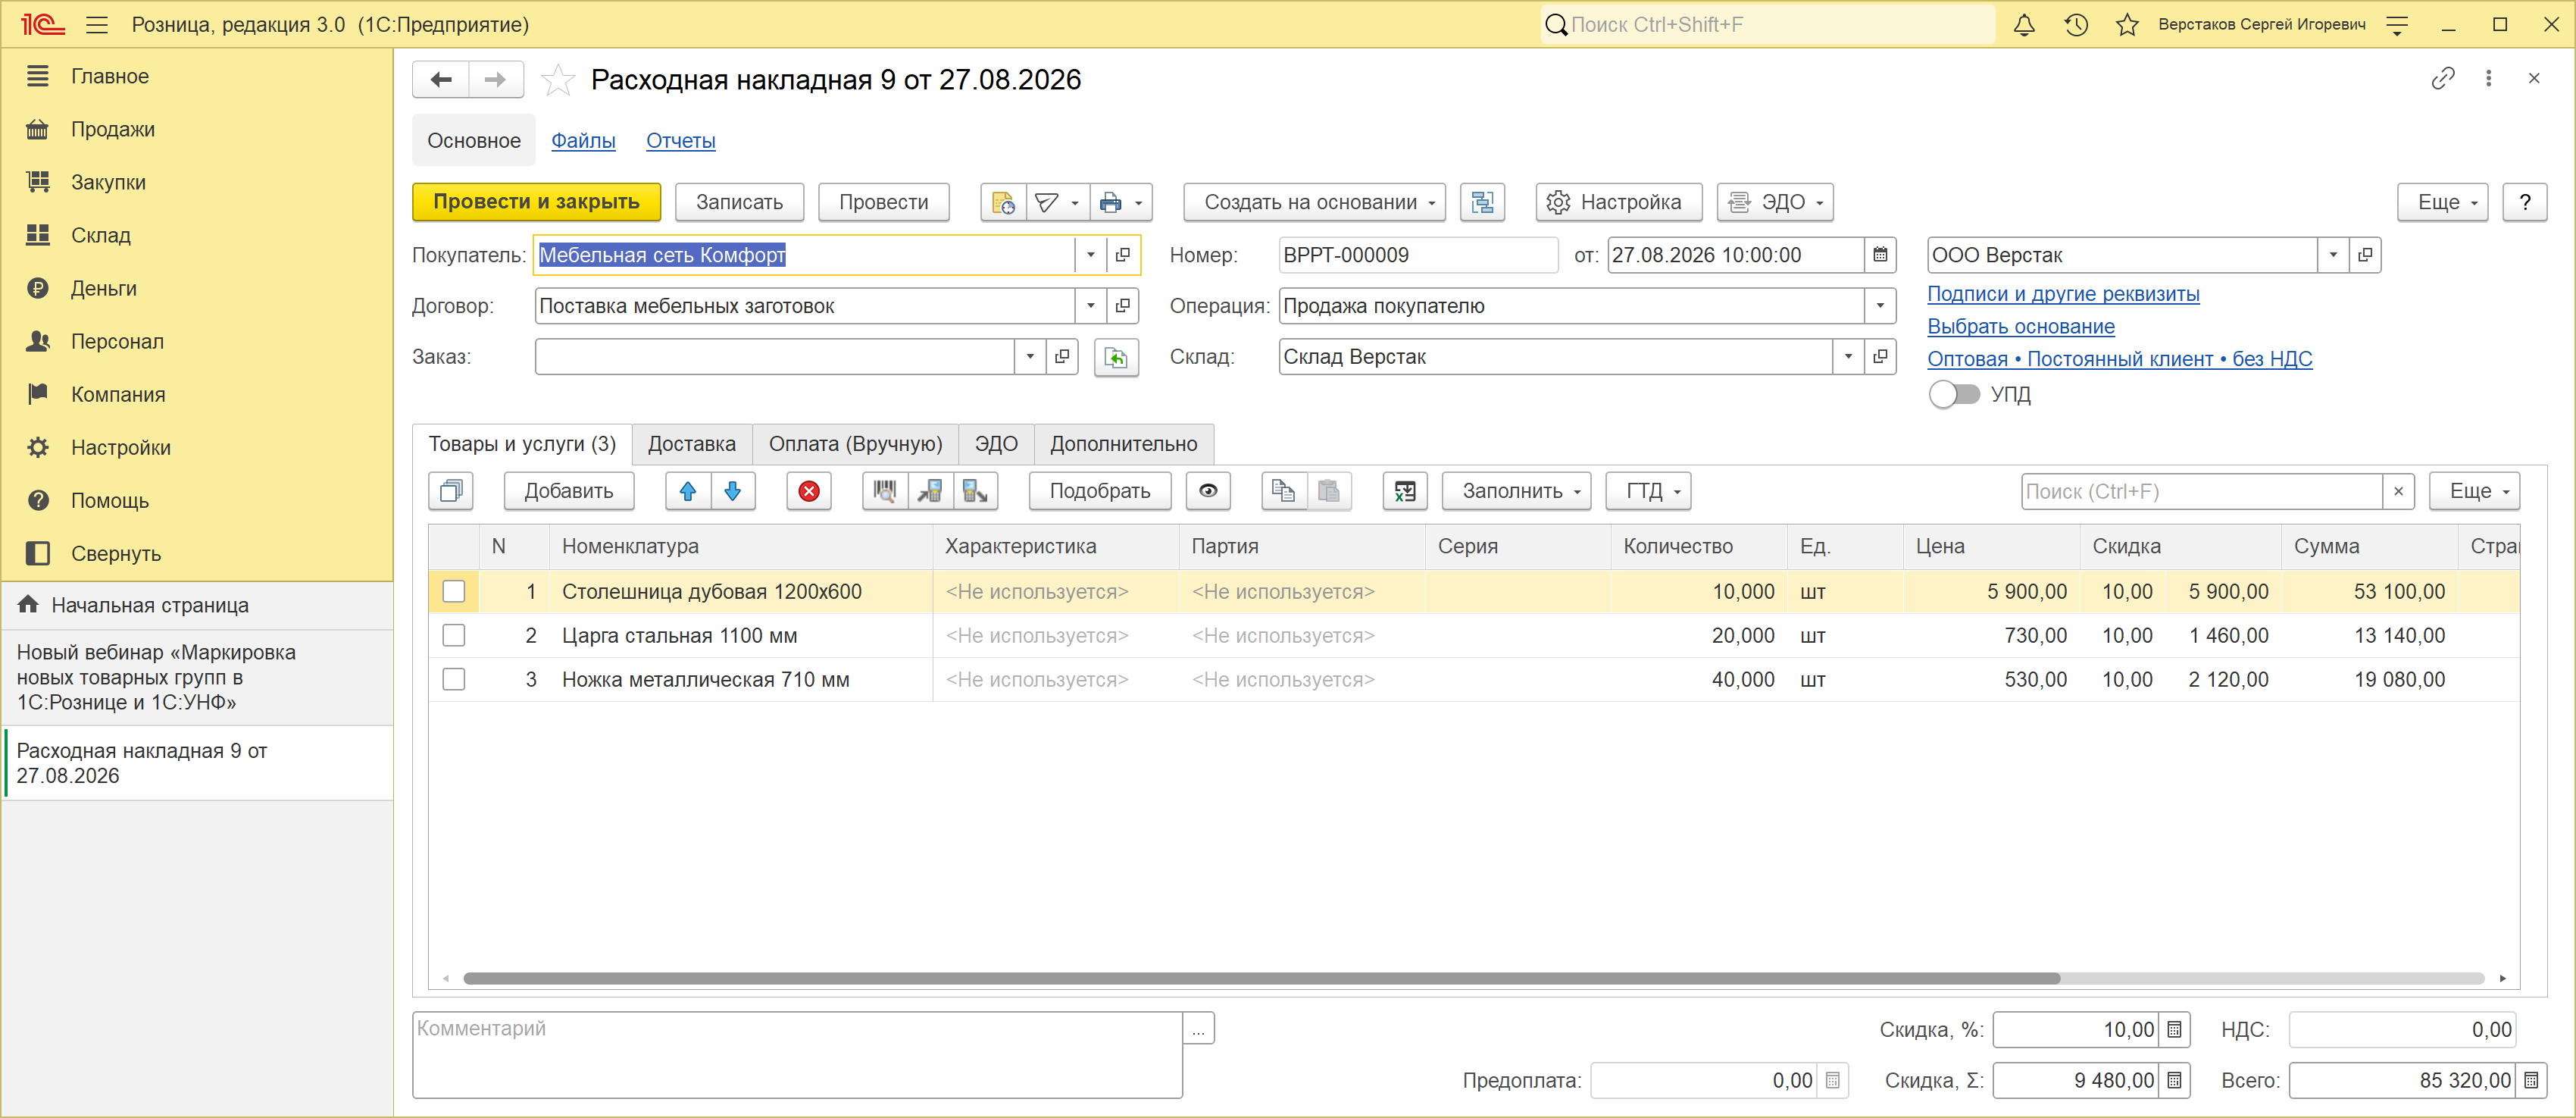Switch to the Оплата (Вручную) tab
Image resolution: width=2576 pixels, height=1118 pixels.
pos(856,444)
